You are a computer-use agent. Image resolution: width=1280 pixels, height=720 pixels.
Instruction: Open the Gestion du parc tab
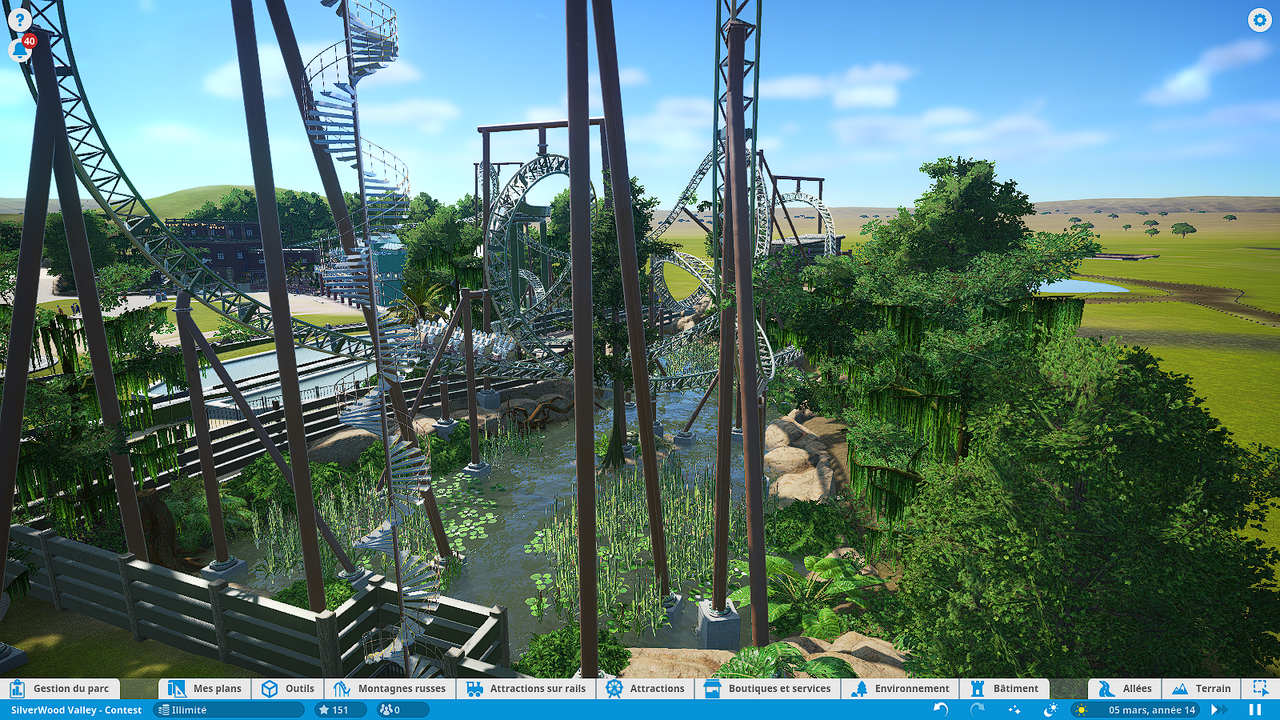coord(60,689)
